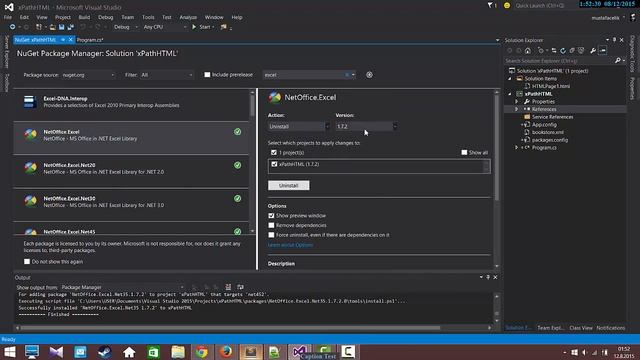Click Sync with Active Document icon
Screen dimensions: 640x360
(x=554, y=51)
